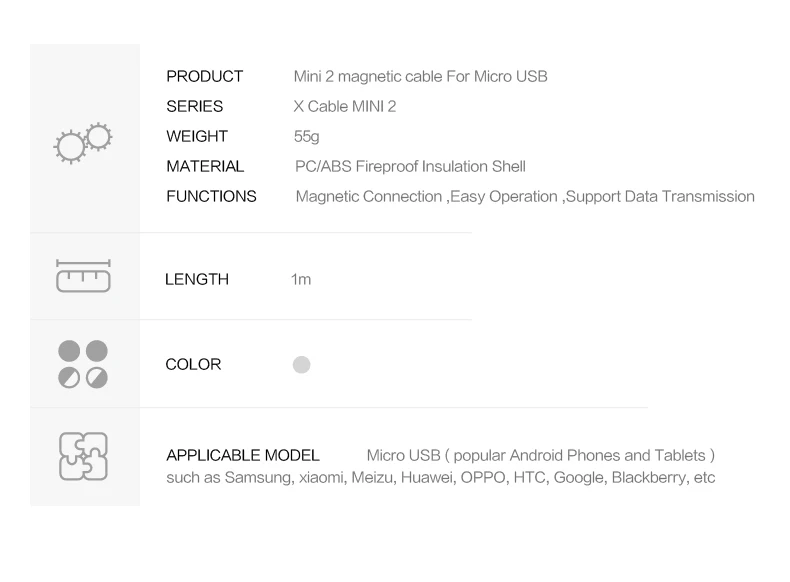Click the "X Cable MINI 2" series value
Screen dimensions: 790x582
(345, 107)
